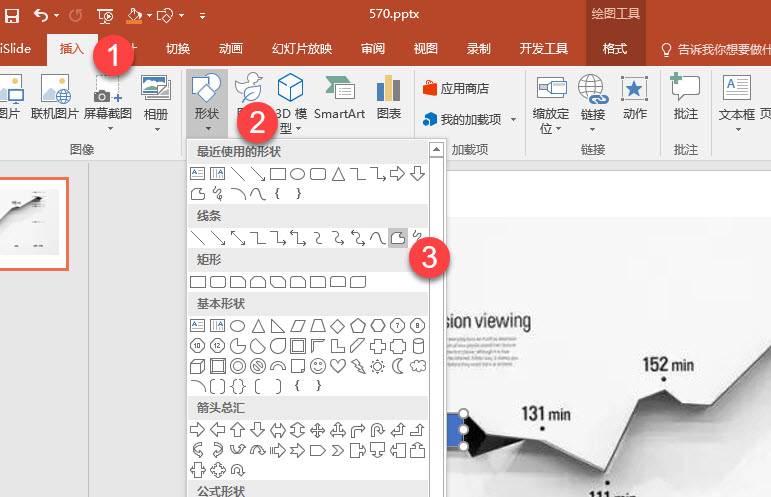
Task: Insert online pictures (联机图片)
Action: coord(55,97)
